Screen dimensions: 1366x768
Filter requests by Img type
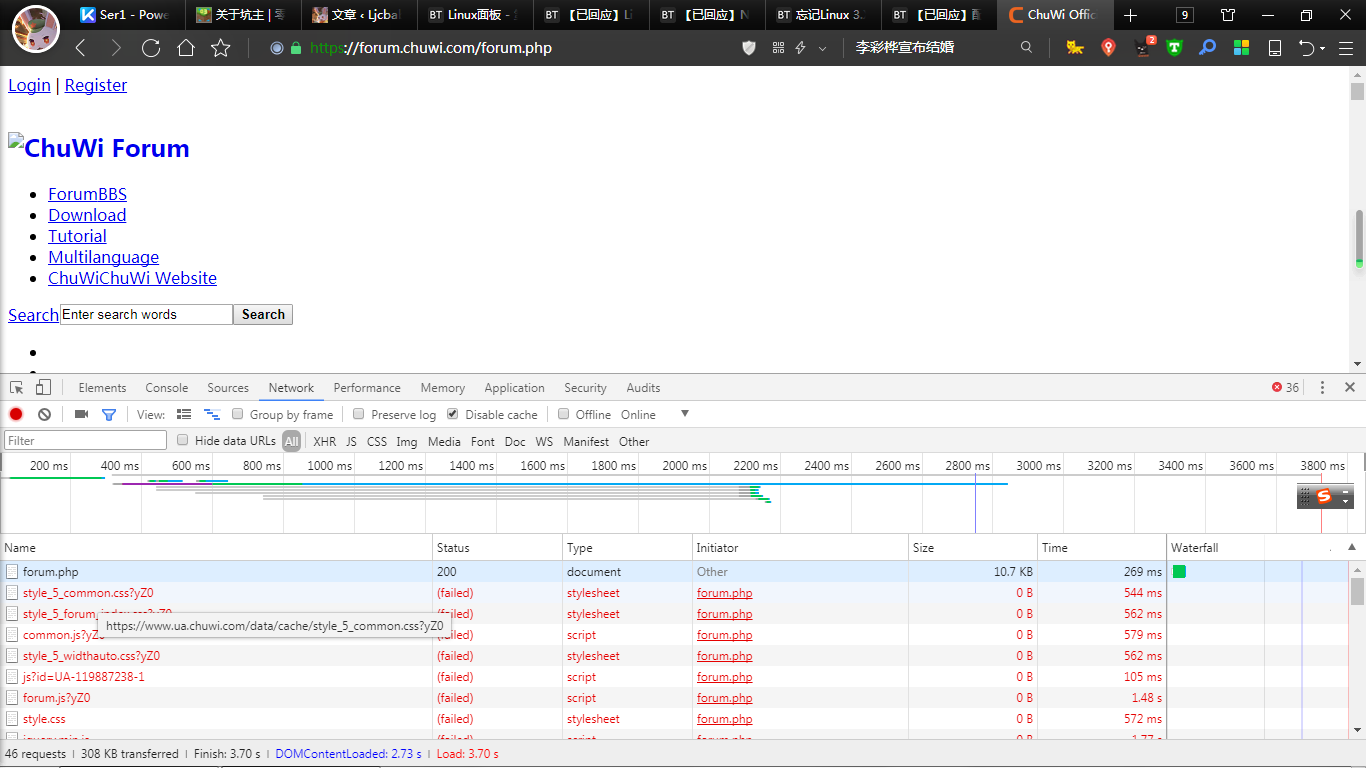click(x=407, y=441)
